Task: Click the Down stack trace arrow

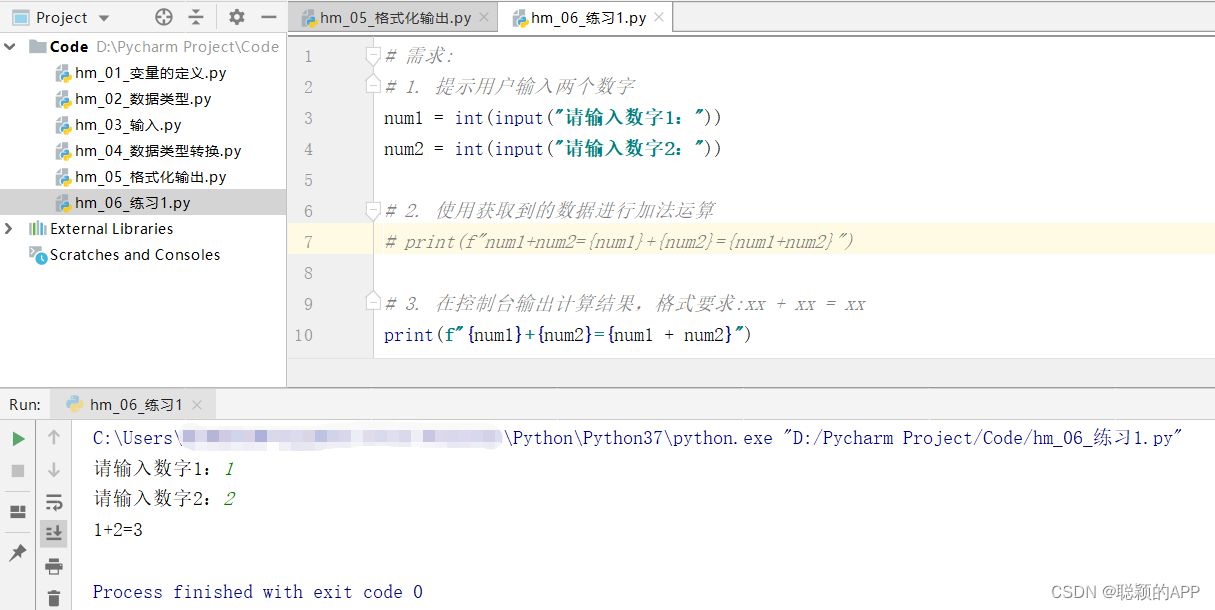Action: click(54, 470)
